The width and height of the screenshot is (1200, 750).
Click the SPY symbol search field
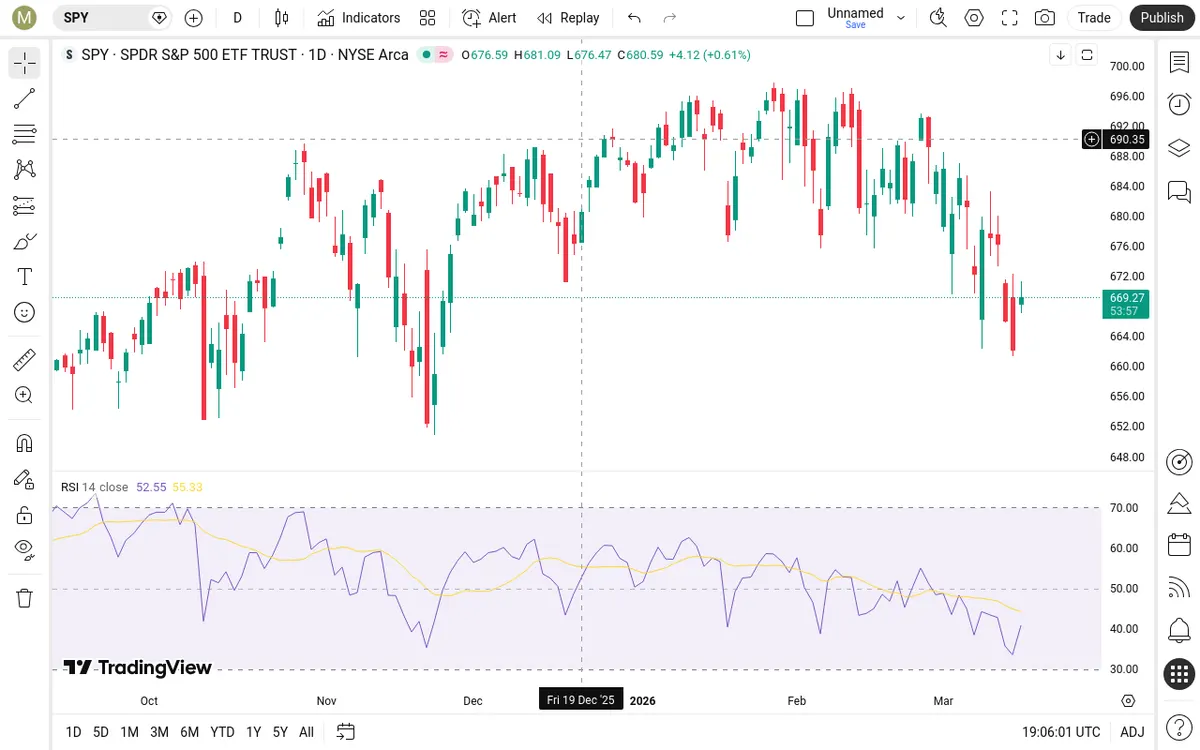(110, 17)
